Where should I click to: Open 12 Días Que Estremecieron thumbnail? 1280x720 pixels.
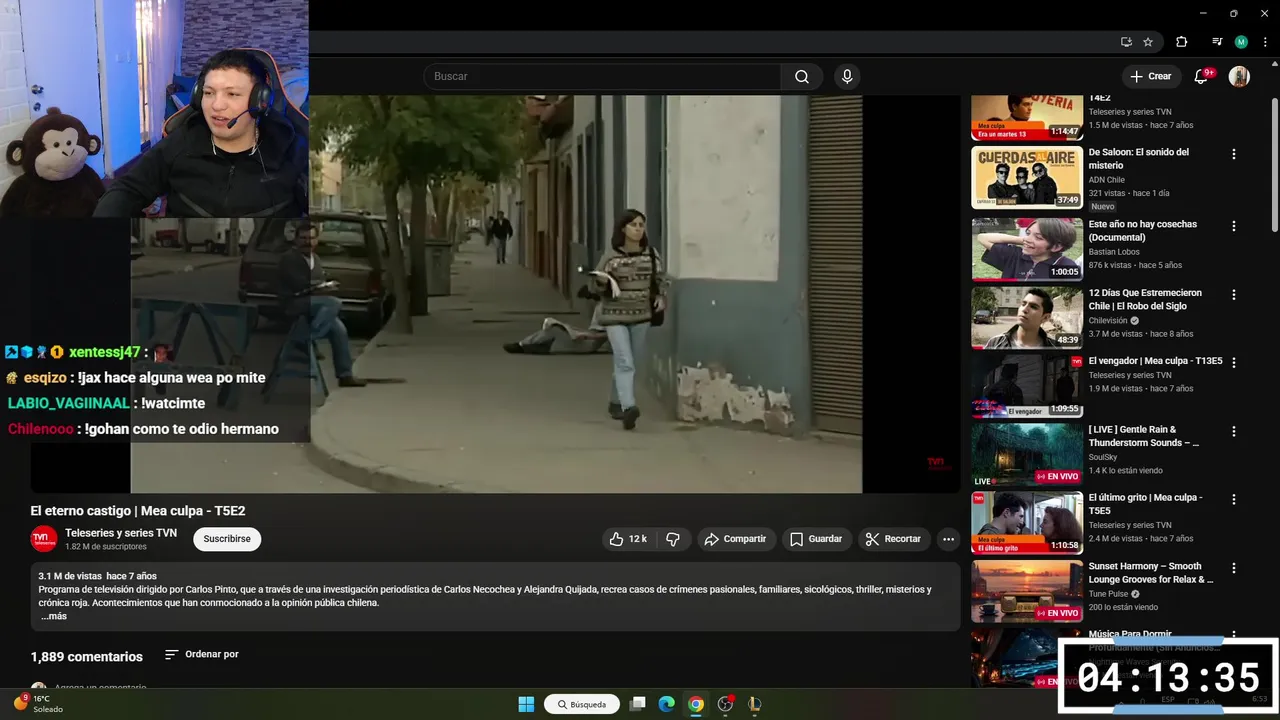point(1027,318)
